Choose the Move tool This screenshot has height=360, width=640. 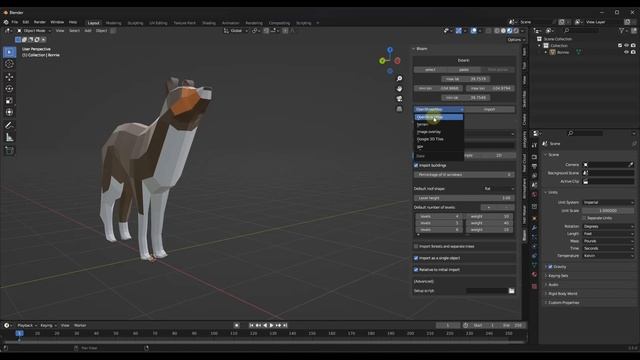[9, 77]
